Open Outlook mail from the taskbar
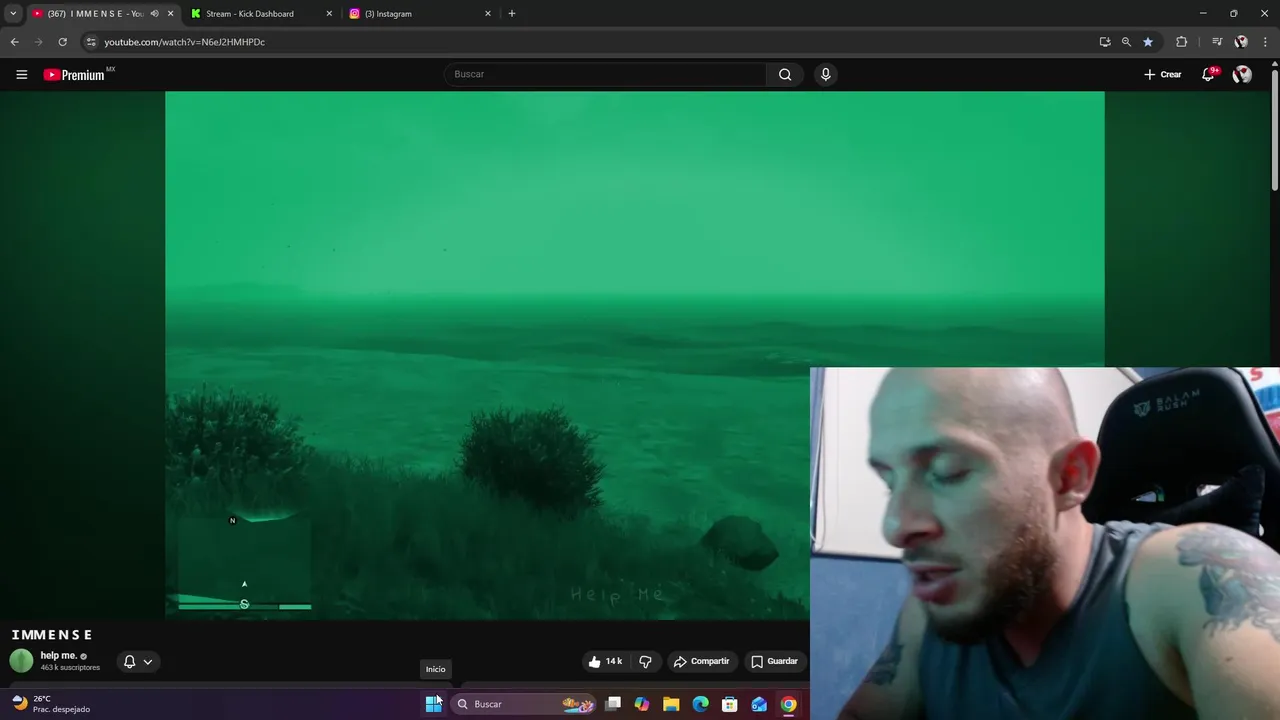 (x=759, y=704)
